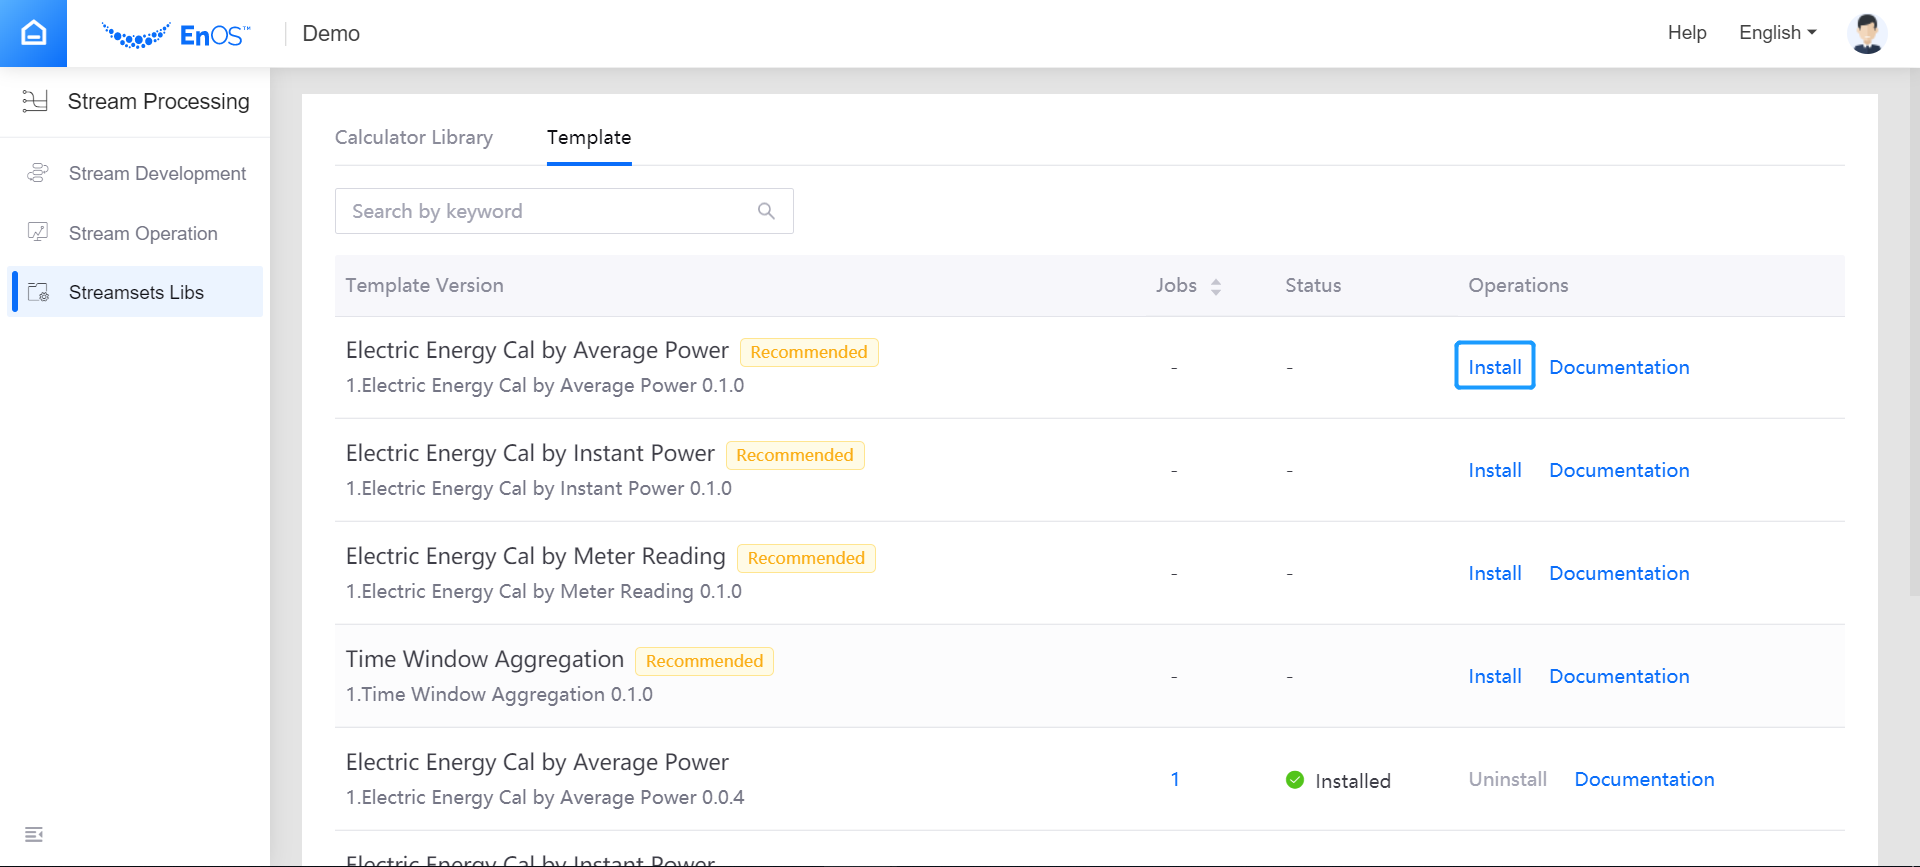Sort the table by Jobs column
Viewport: 1920px width, 867px height.
[1215, 286]
